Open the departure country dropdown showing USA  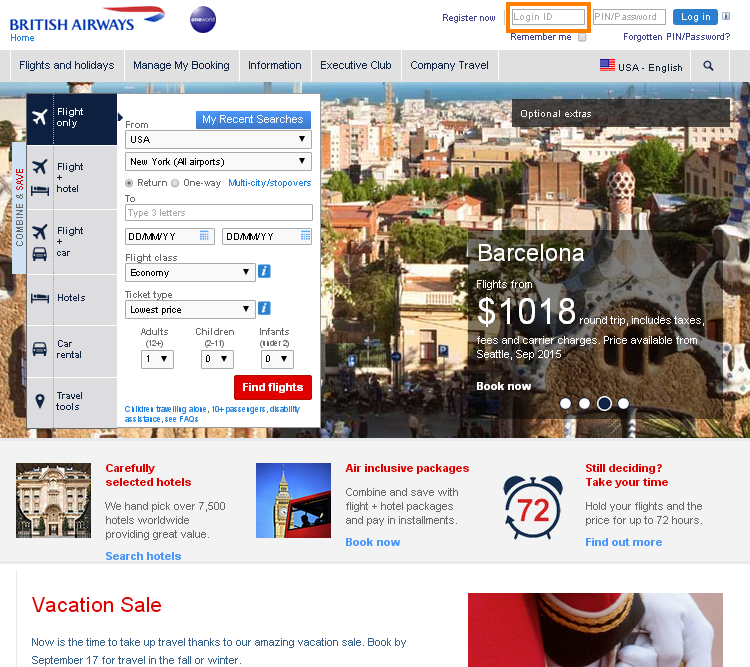(218, 139)
